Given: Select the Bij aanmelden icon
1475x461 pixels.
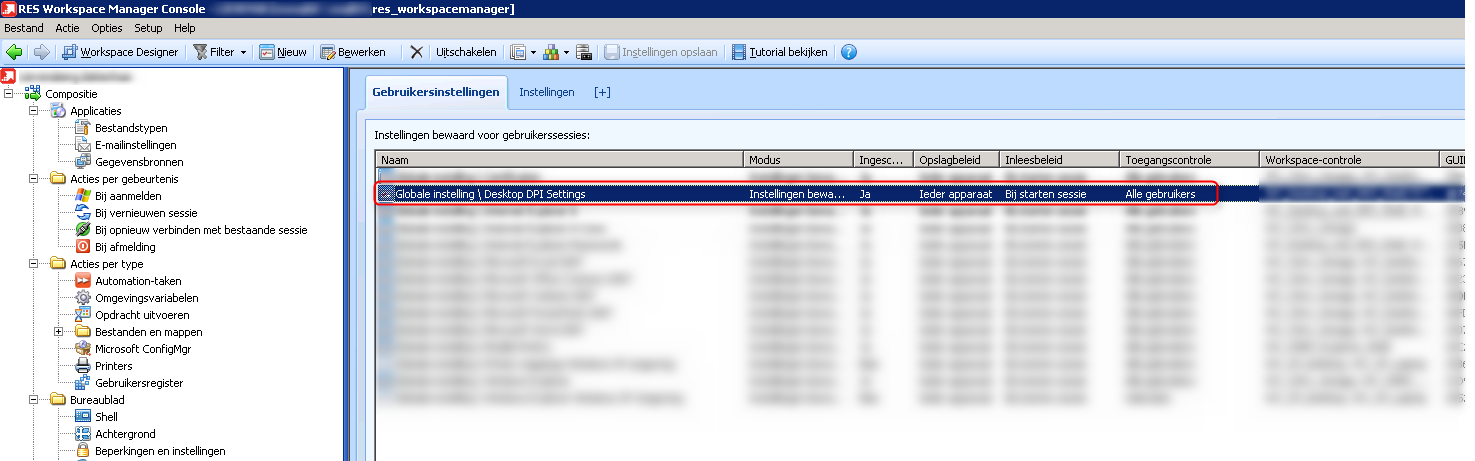Looking at the screenshot, I should pos(83,196).
